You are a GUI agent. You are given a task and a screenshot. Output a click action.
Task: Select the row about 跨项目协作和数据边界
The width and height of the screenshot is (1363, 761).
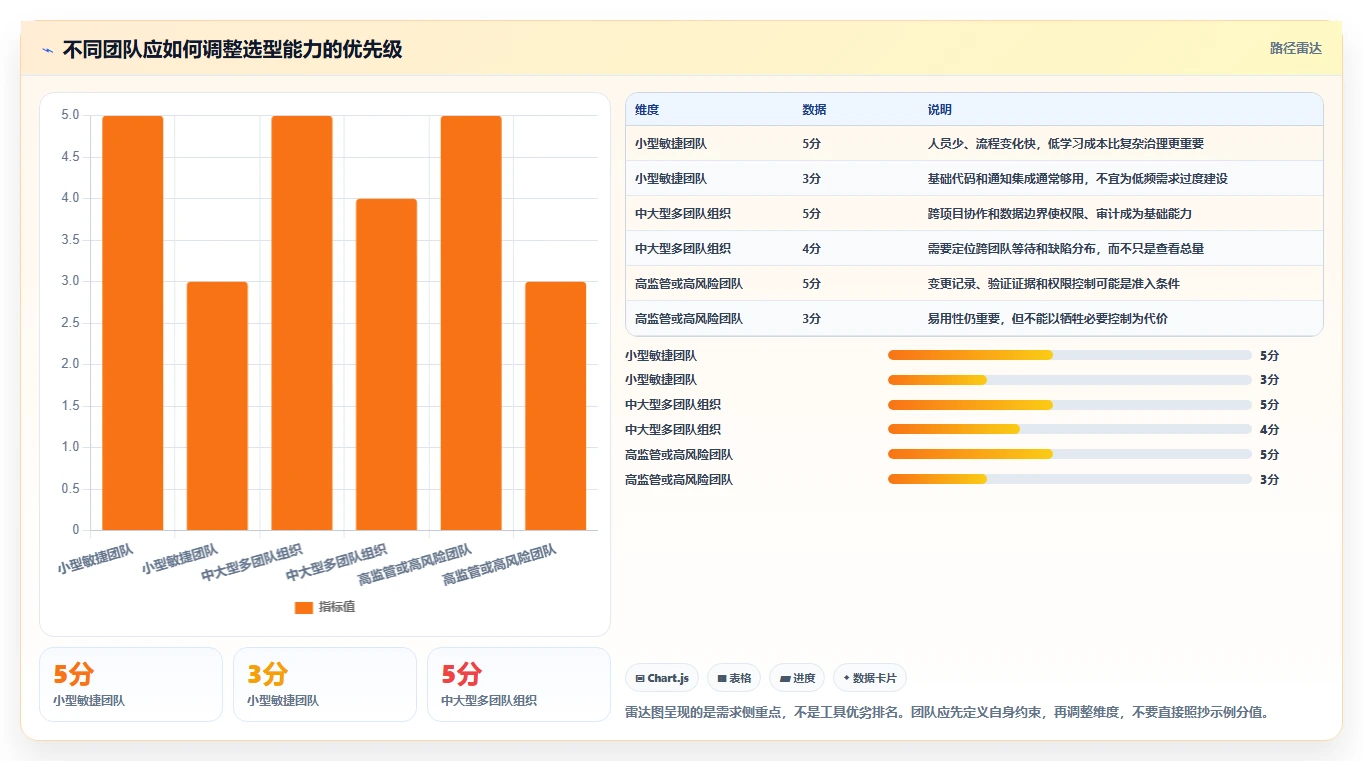point(974,213)
